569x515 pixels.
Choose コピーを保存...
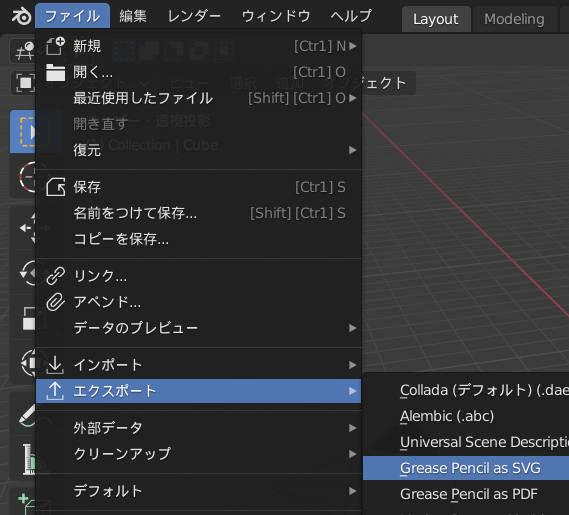coord(198,239)
